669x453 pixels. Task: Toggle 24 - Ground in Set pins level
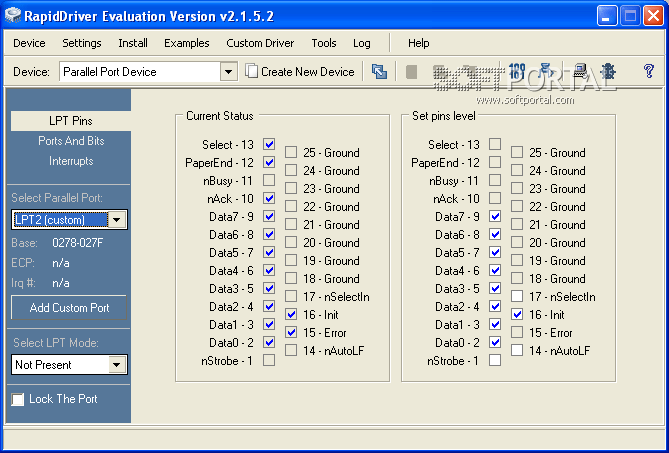[517, 170]
